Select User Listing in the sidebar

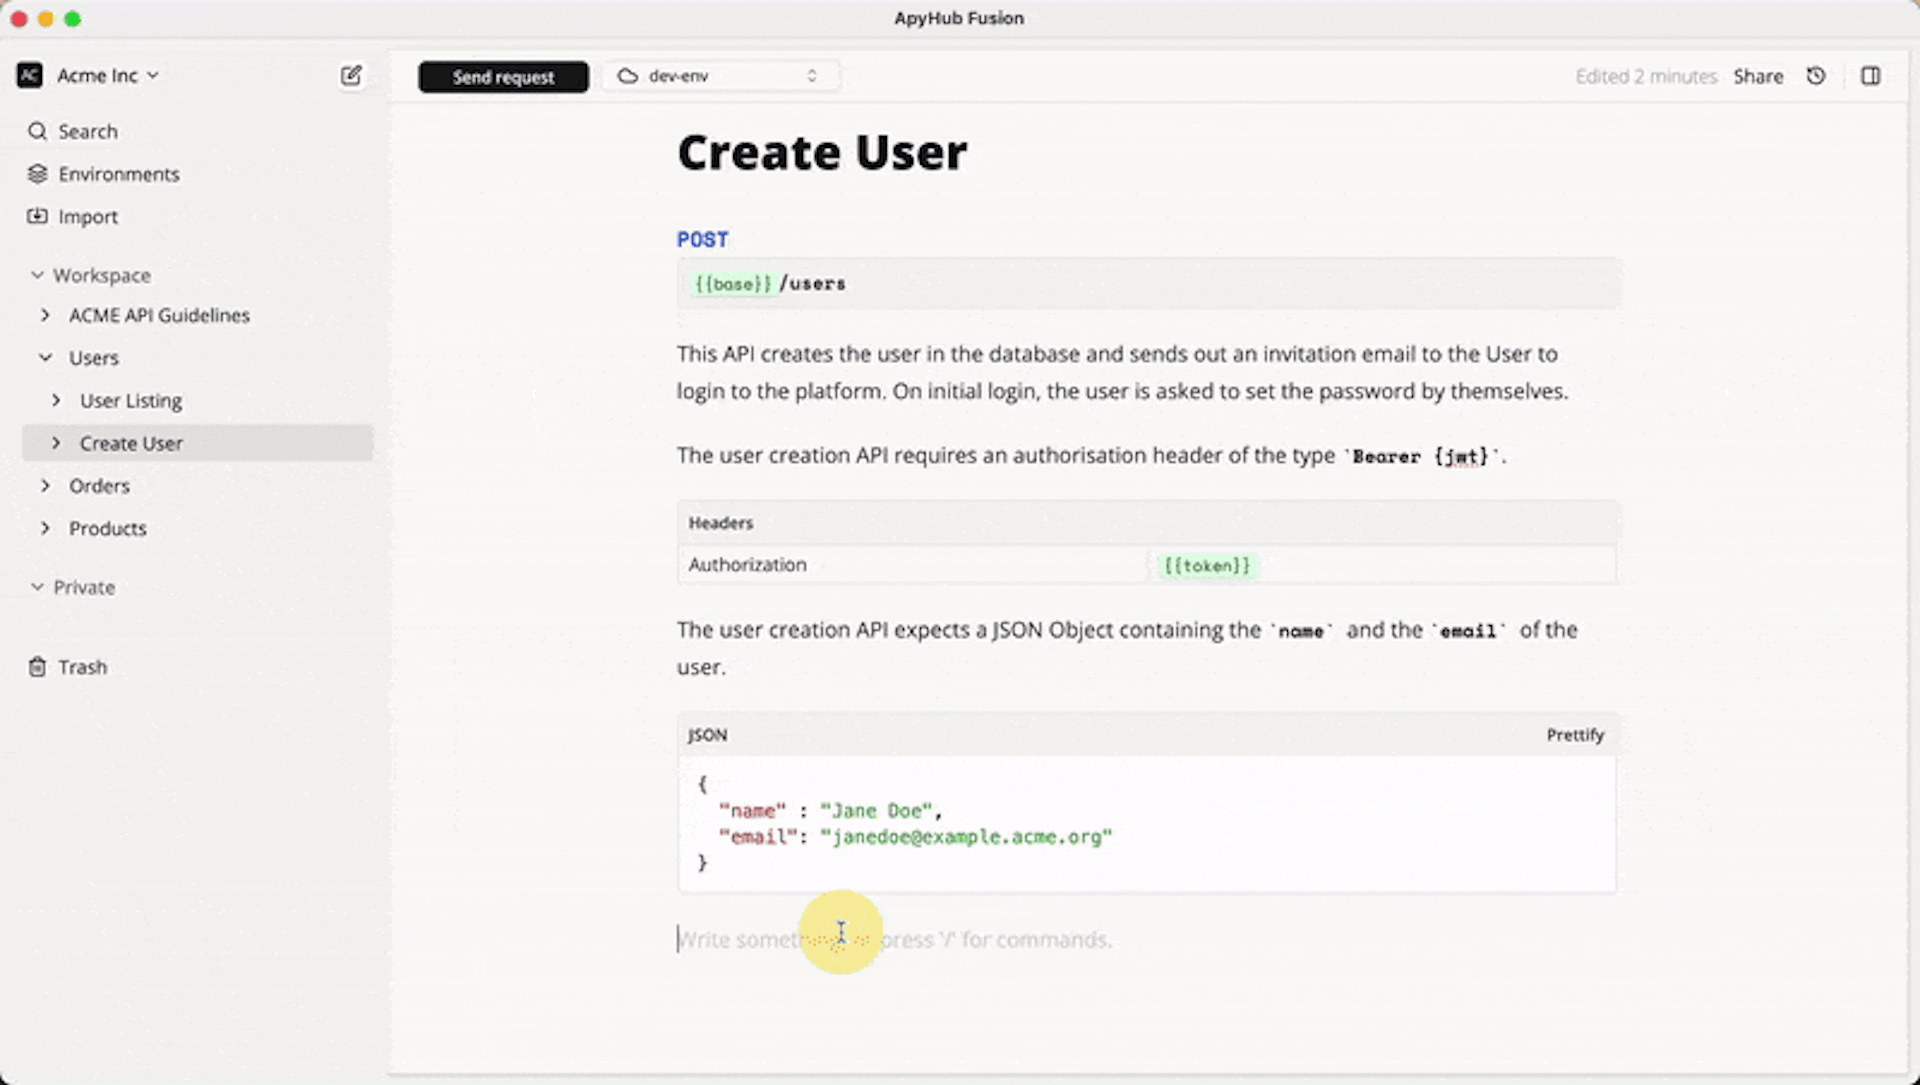pyautogui.click(x=131, y=400)
